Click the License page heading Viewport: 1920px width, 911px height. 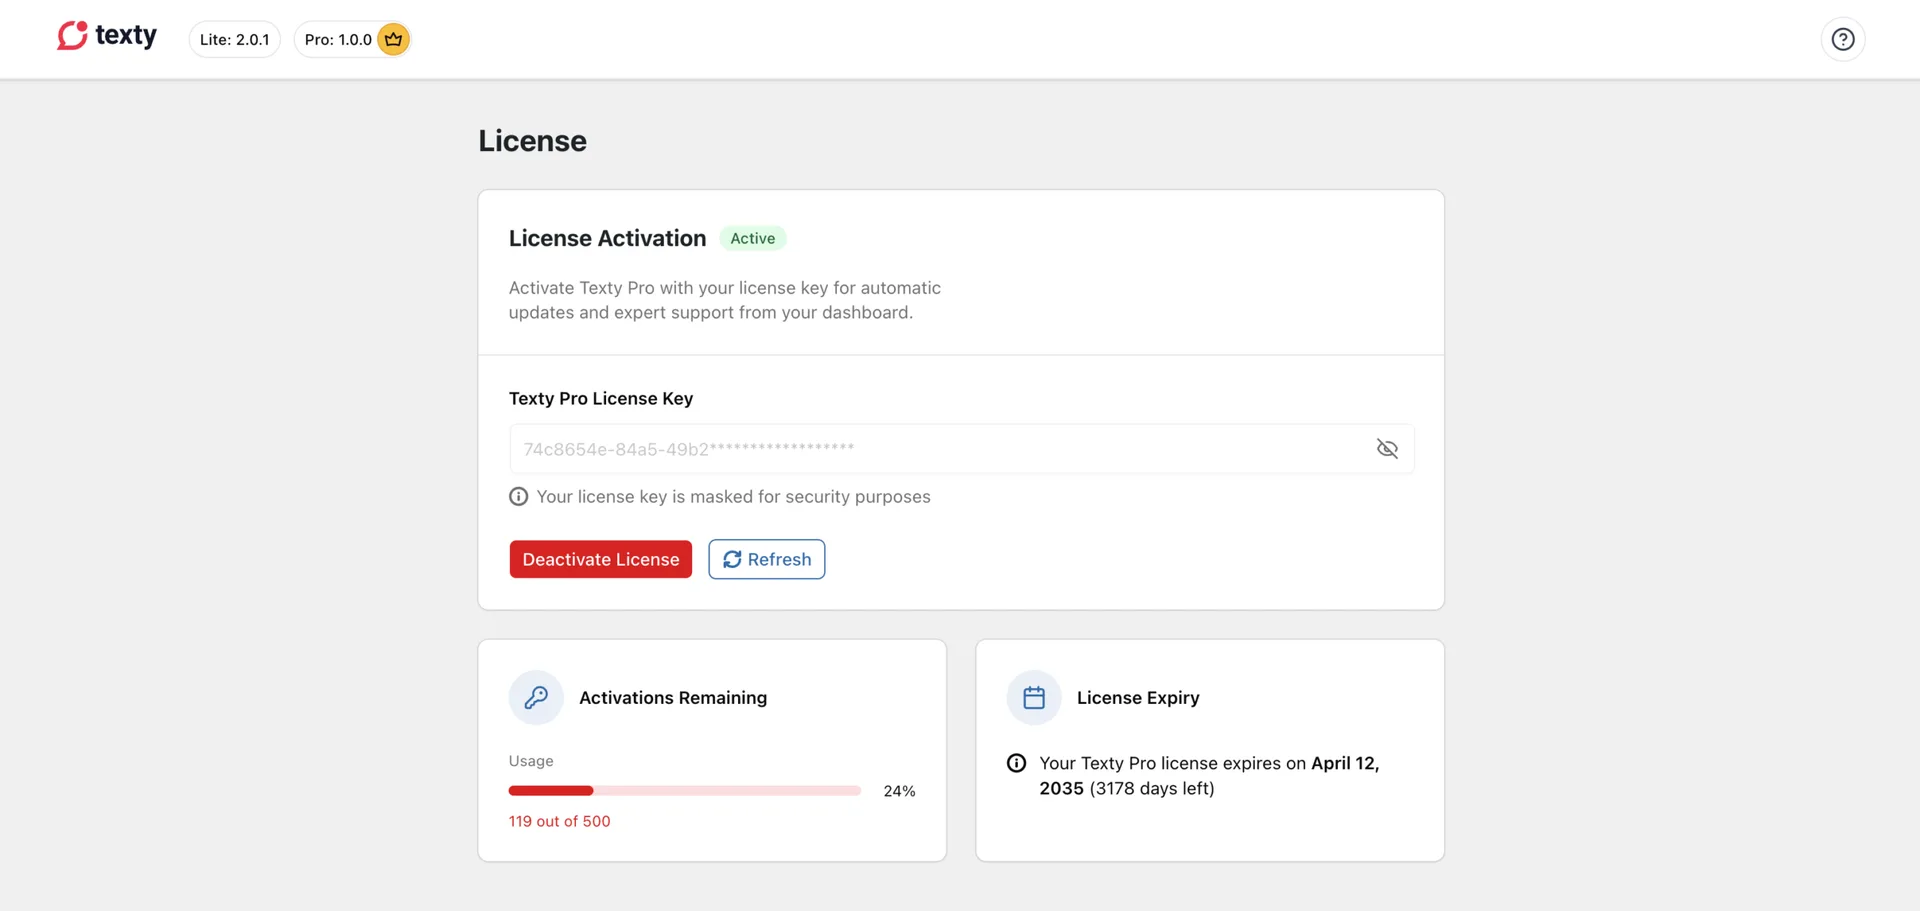click(x=532, y=141)
